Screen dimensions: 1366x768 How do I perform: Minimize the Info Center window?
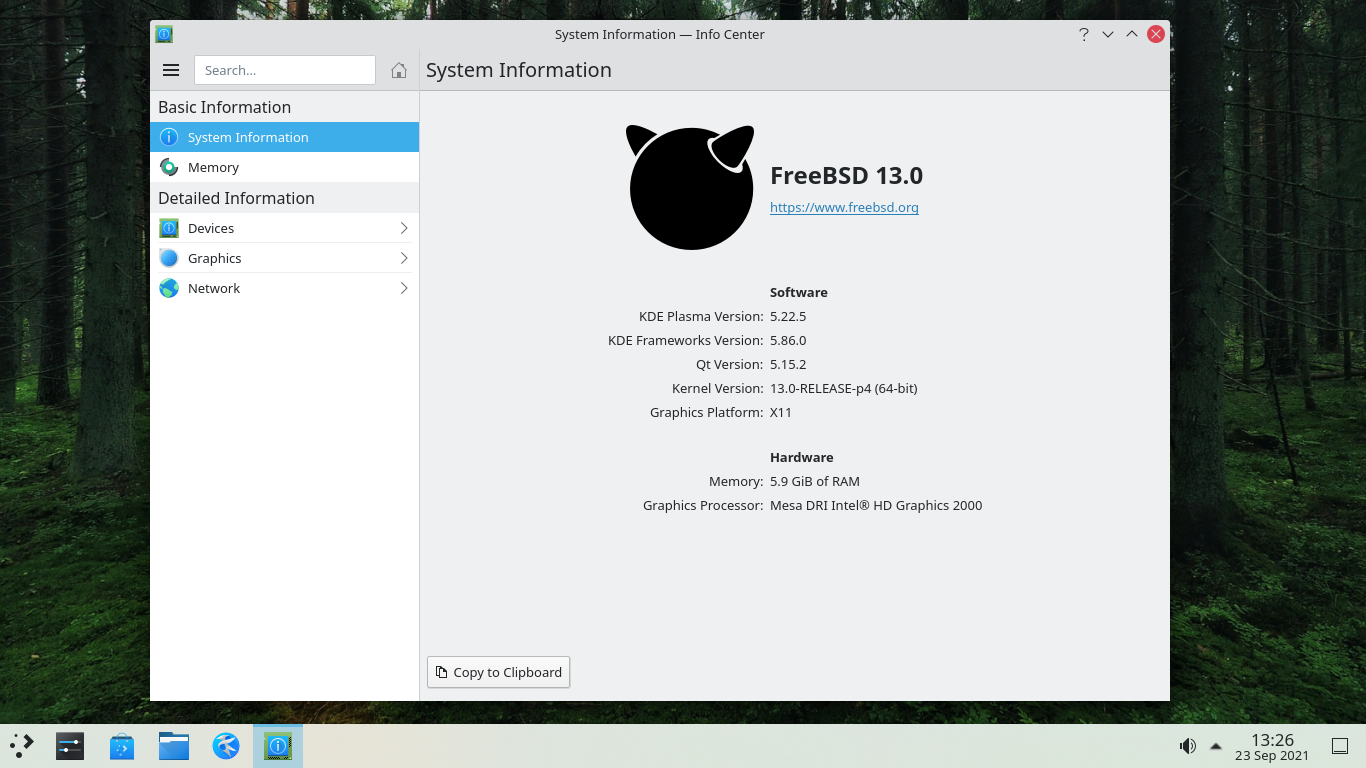point(1107,34)
